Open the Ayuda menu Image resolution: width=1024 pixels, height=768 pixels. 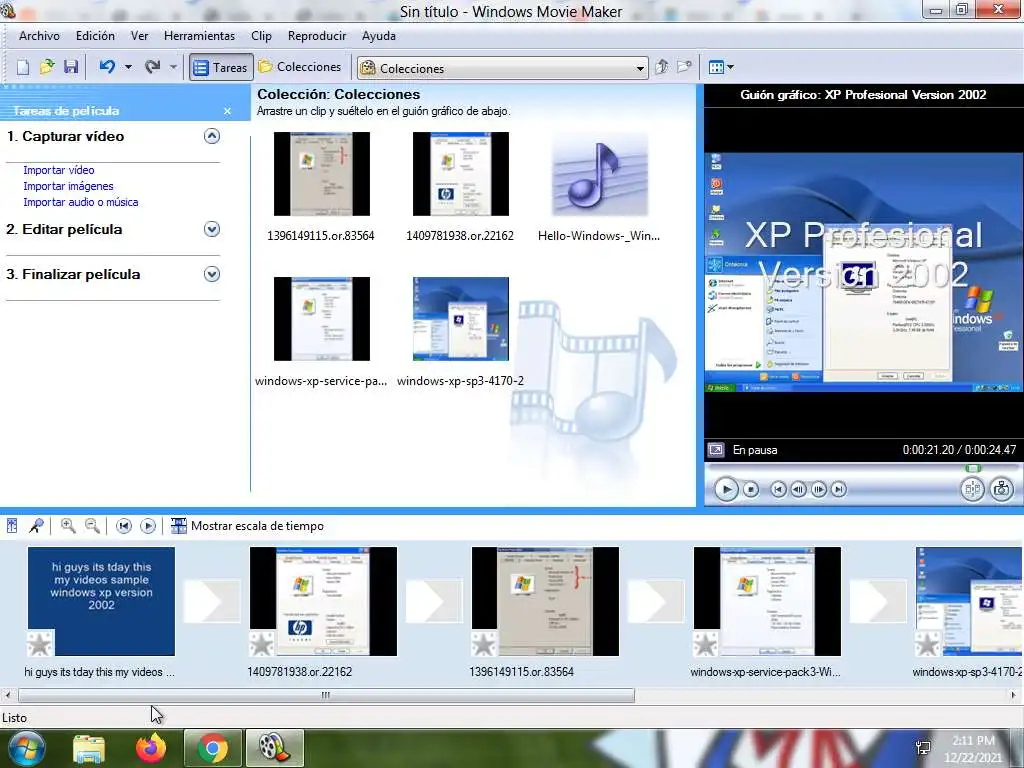[x=379, y=36]
